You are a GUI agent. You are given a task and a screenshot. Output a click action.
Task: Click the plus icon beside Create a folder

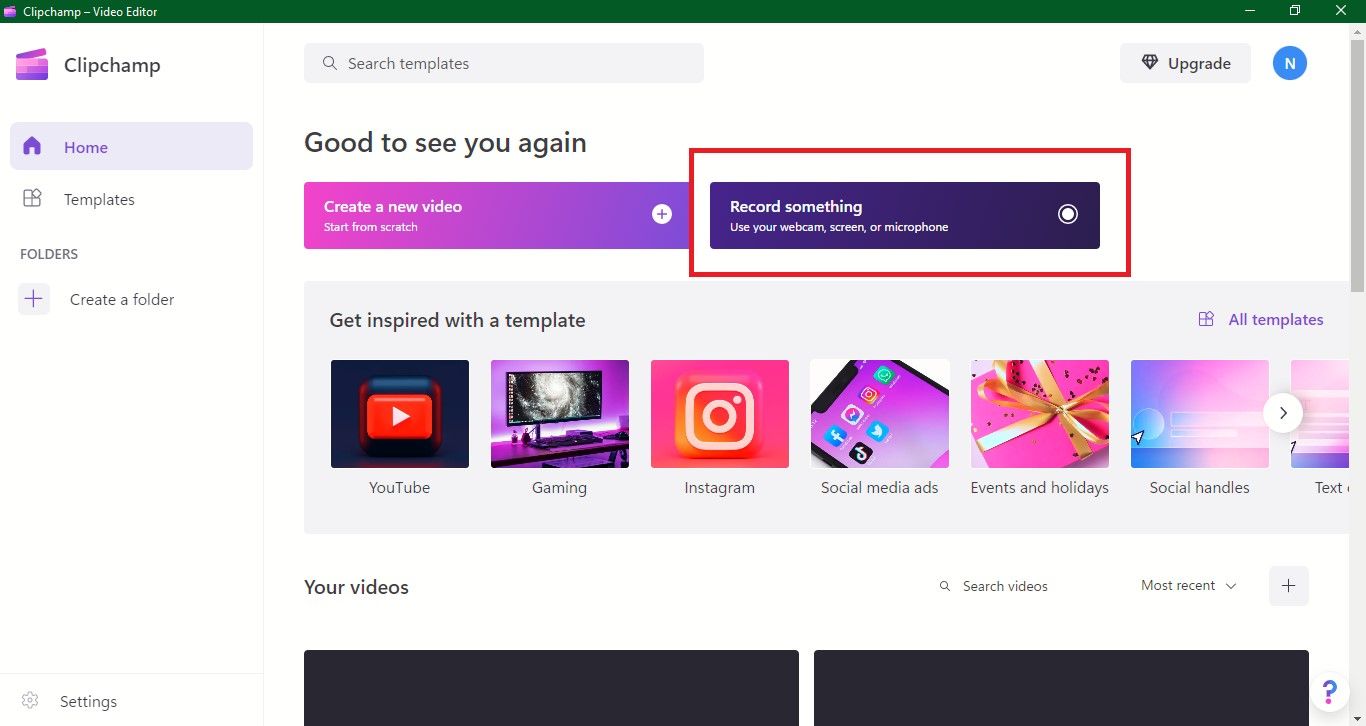click(x=34, y=298)
